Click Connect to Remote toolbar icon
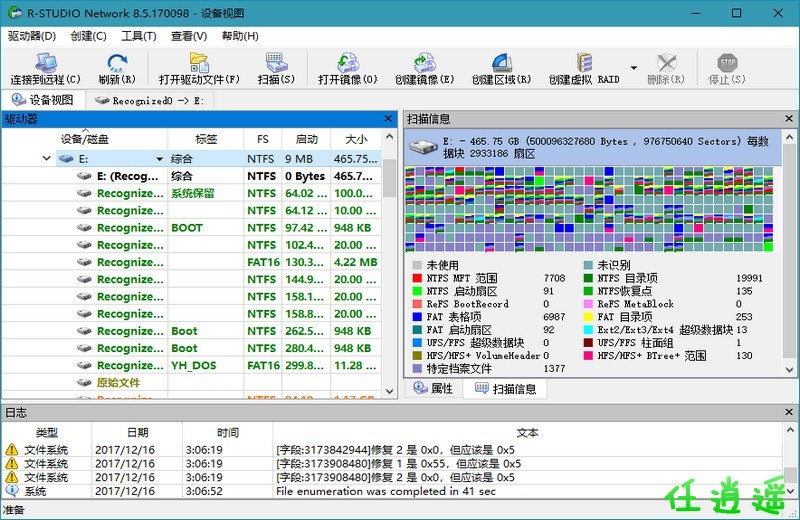800x520 pixels. [x=46, y=63]
